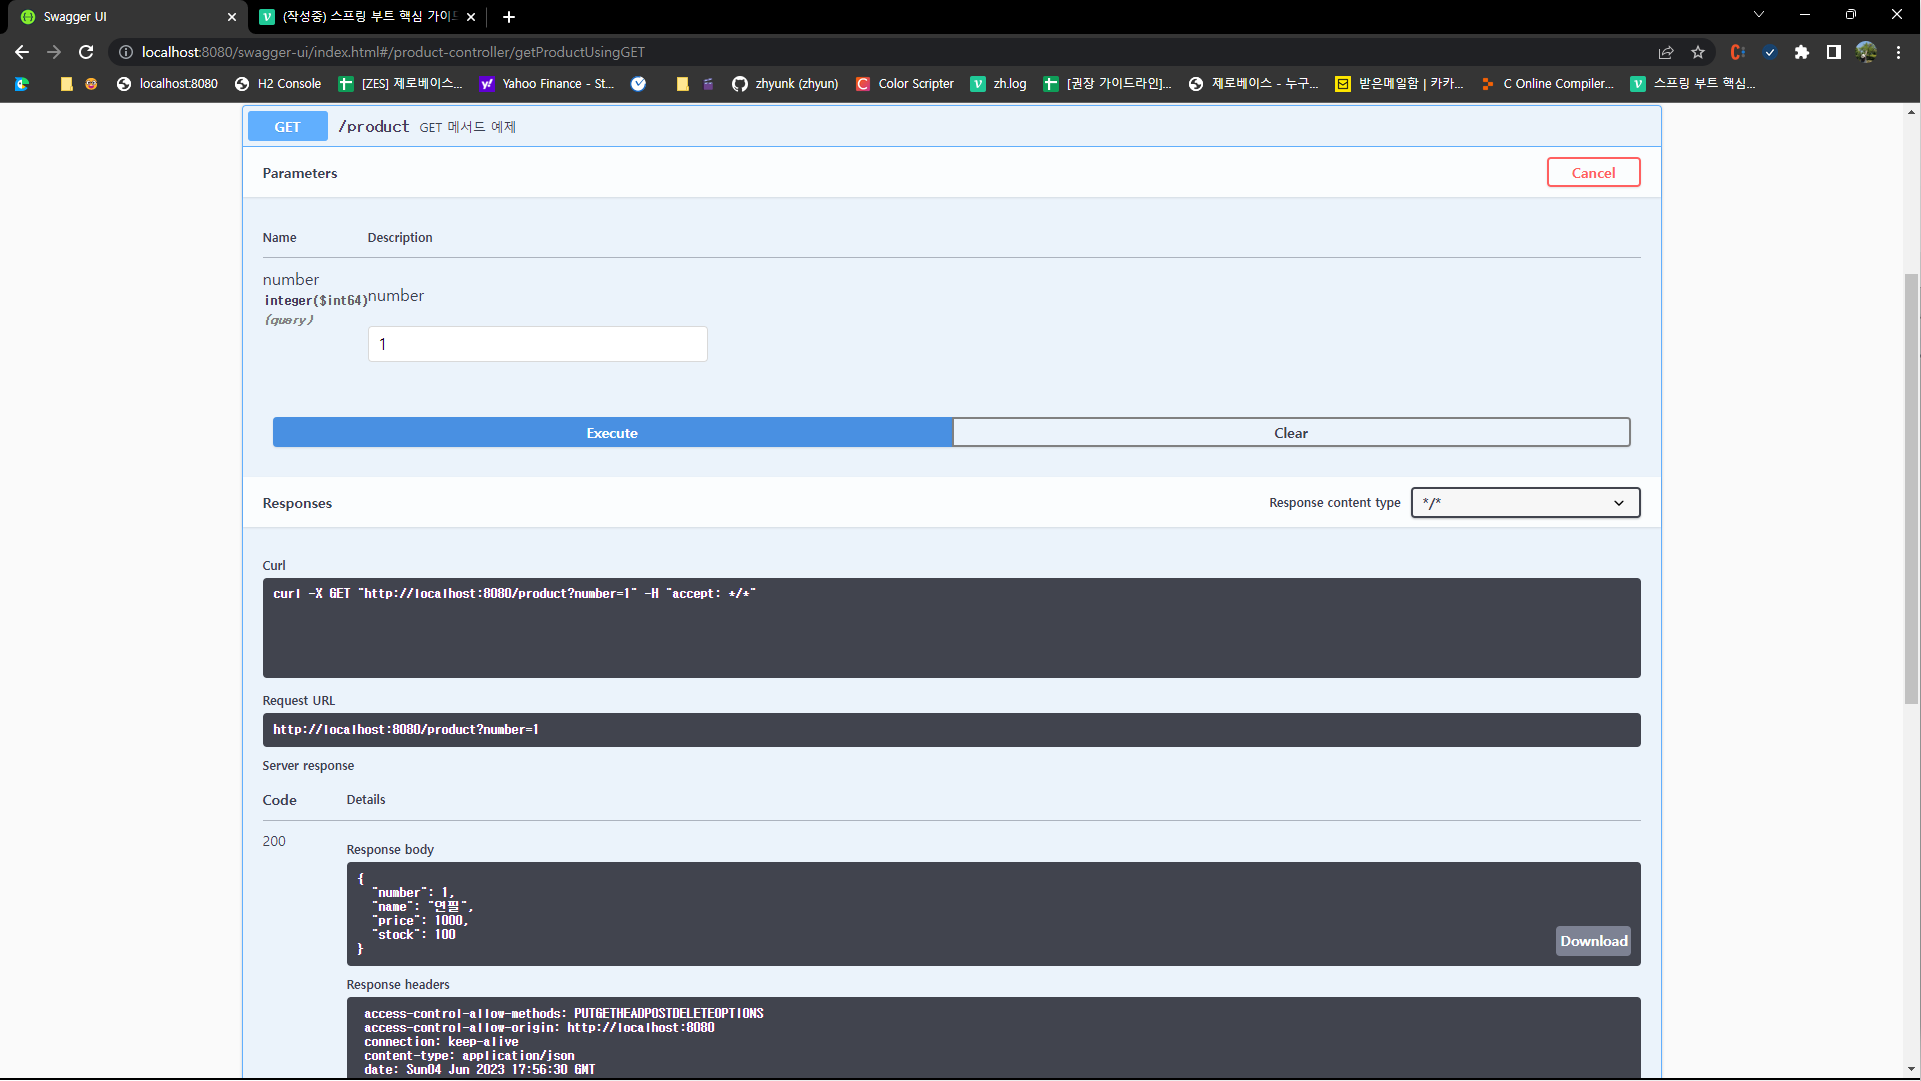Screen dimensions: 1921x1081
Task: Open the zhyunk GitHub bookmark
Action: point(786,84)
